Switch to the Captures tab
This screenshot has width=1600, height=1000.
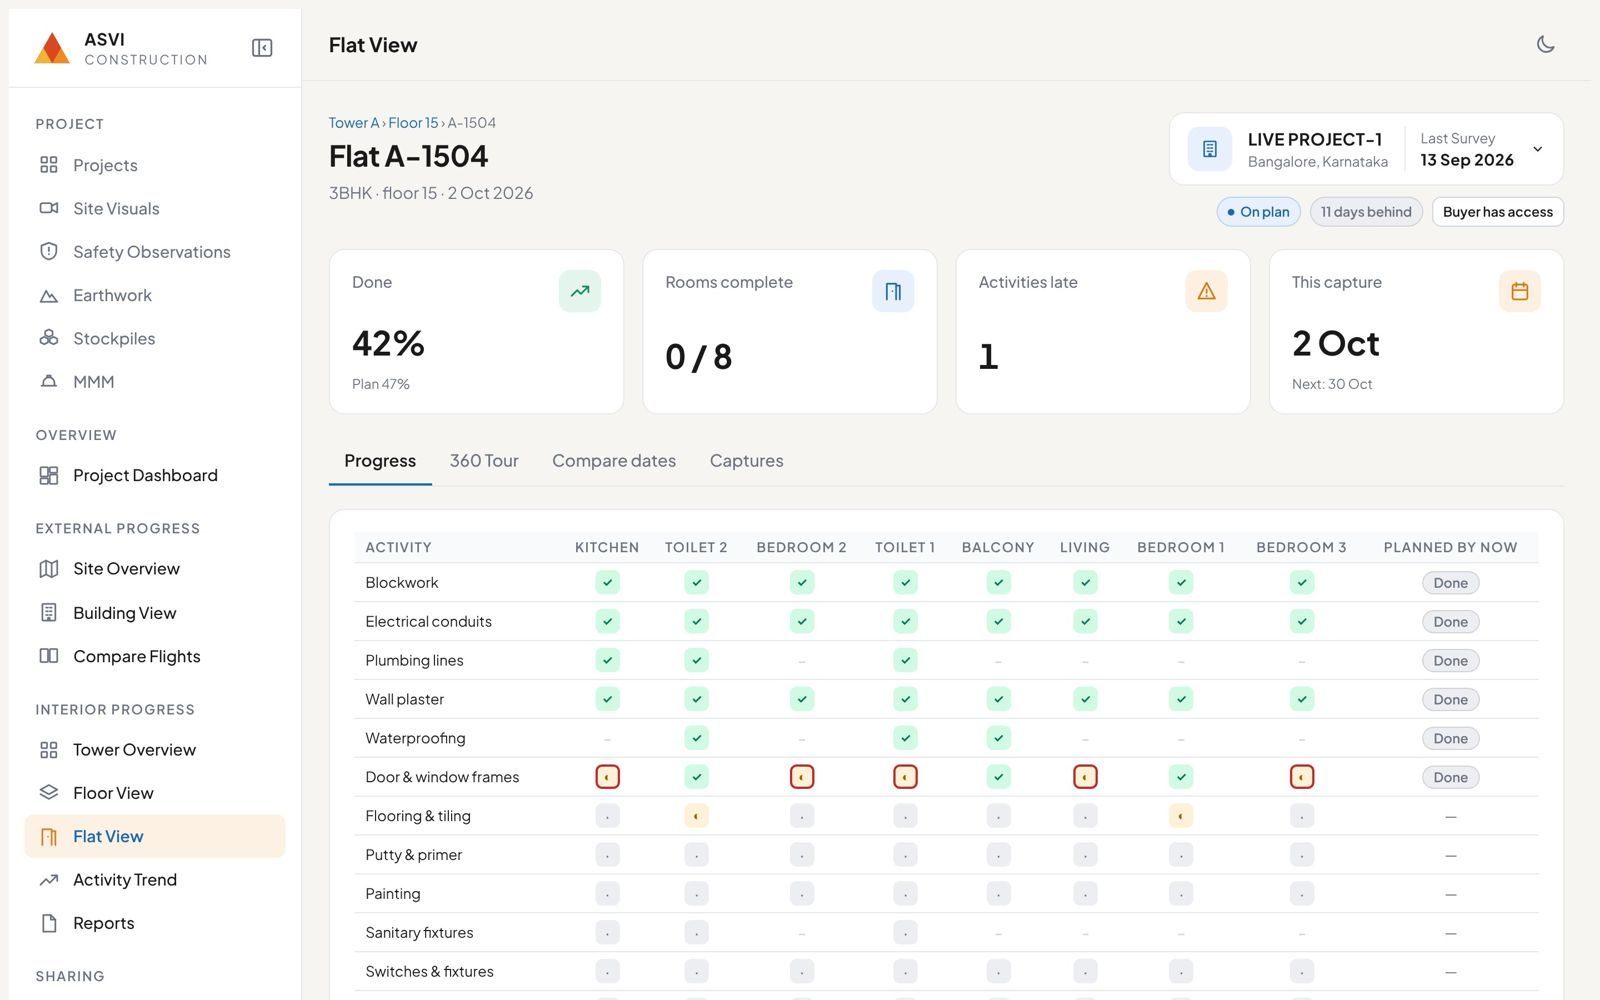(x=746, y=461)
